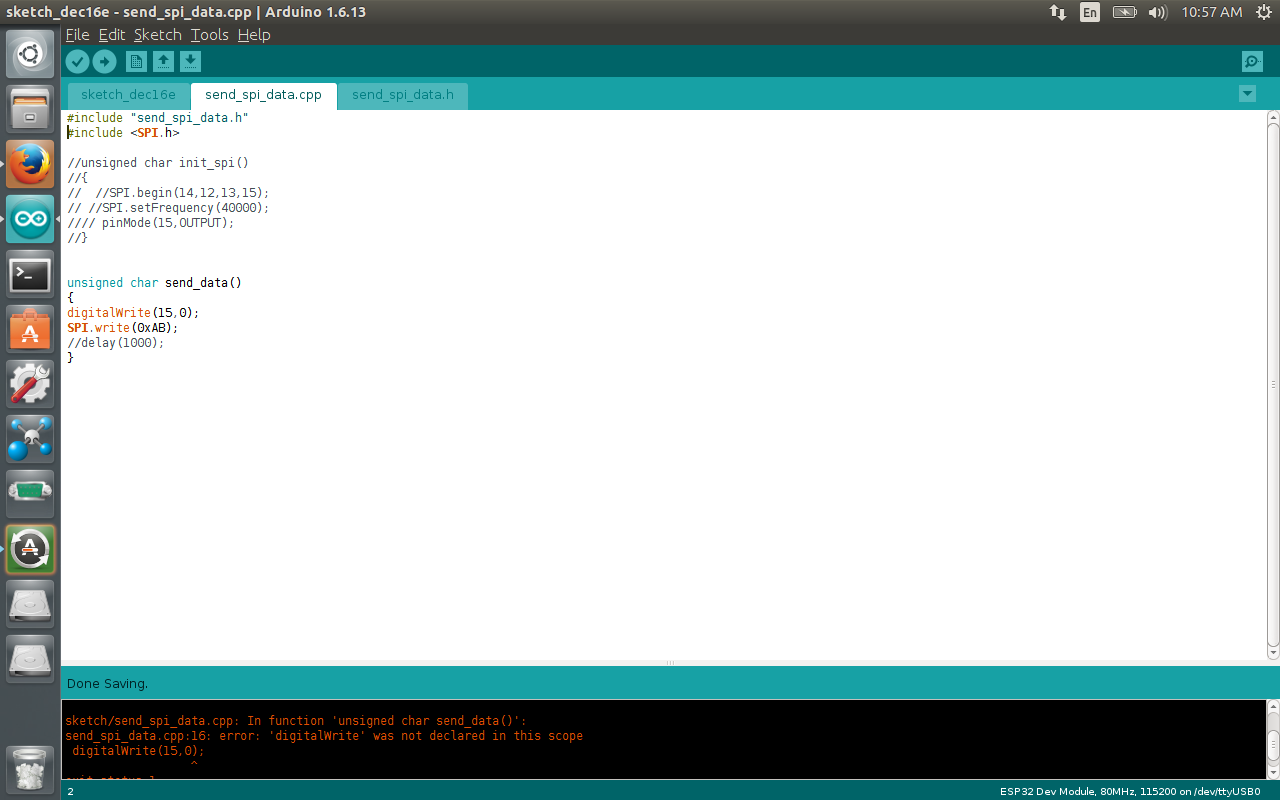Click the '//unsigned char init_spi()' comment line
The width and height of the screenshot is (1280, 800).
coord(158,162)
